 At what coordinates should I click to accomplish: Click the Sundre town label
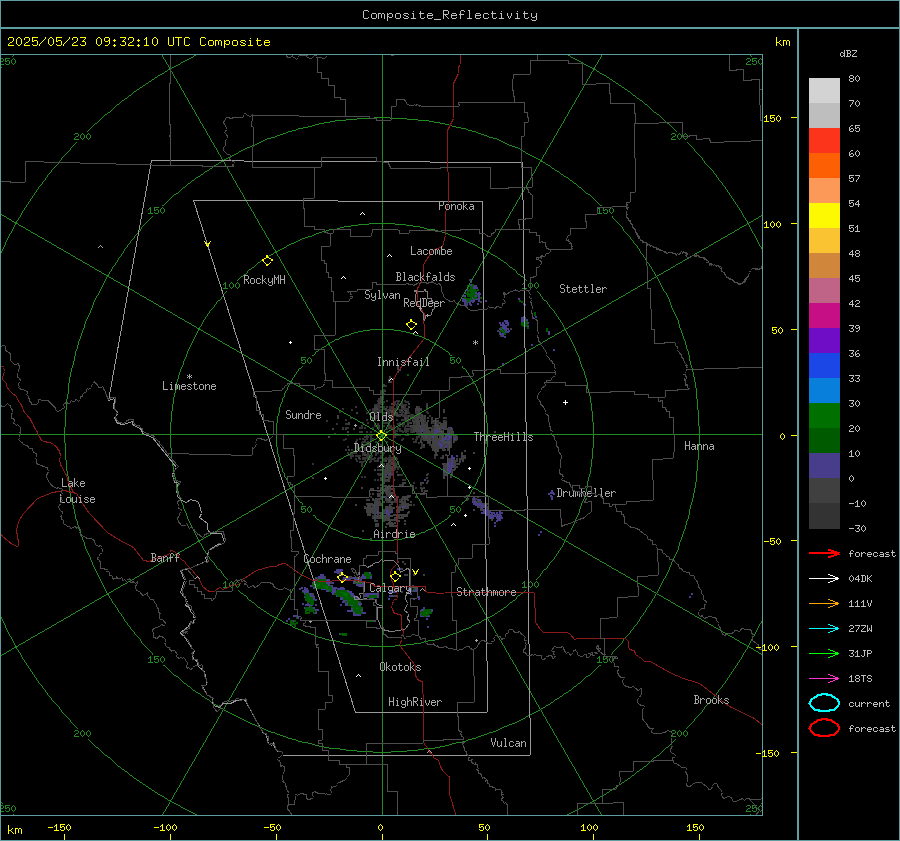click(303, 414)
